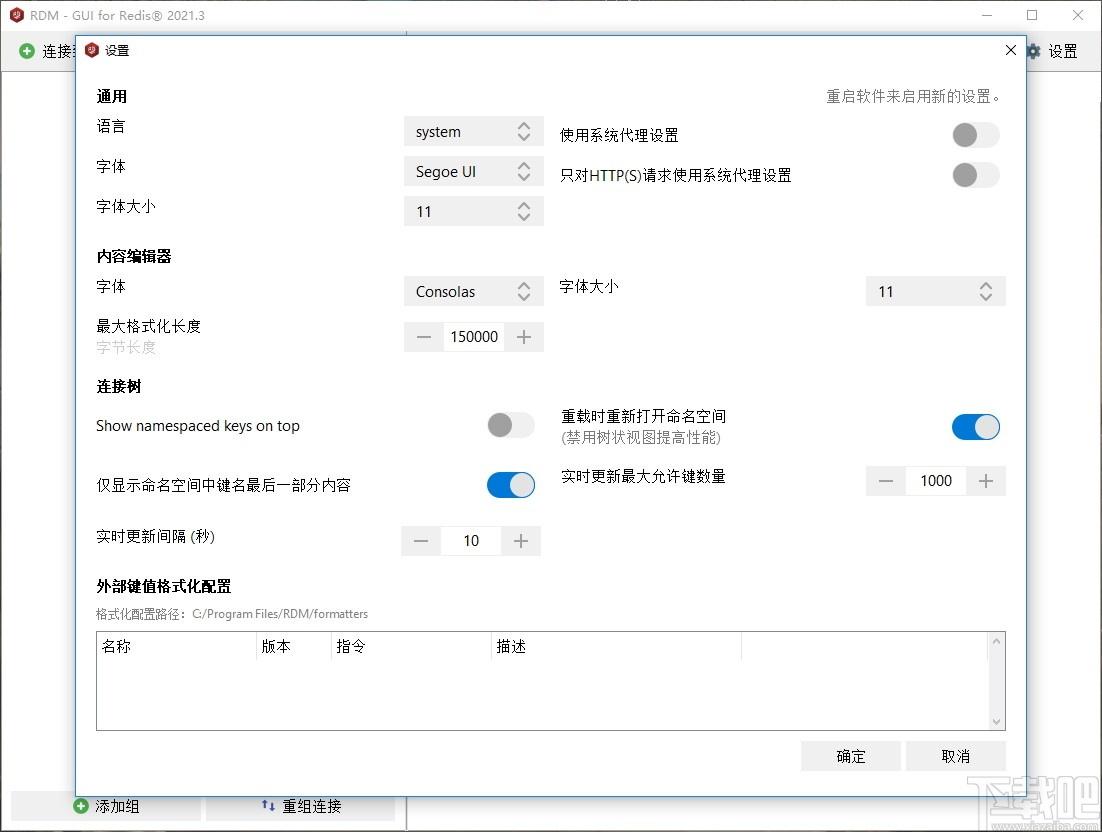Click the 确定 button

850,756
